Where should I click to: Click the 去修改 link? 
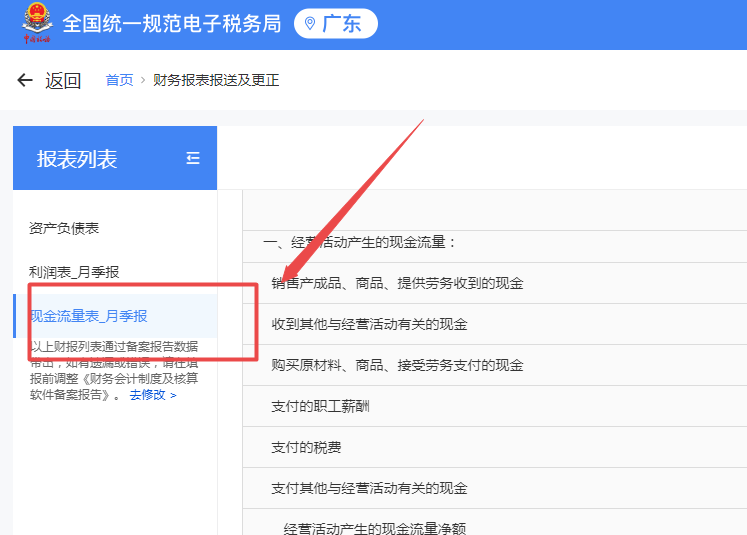coord(152,395)
